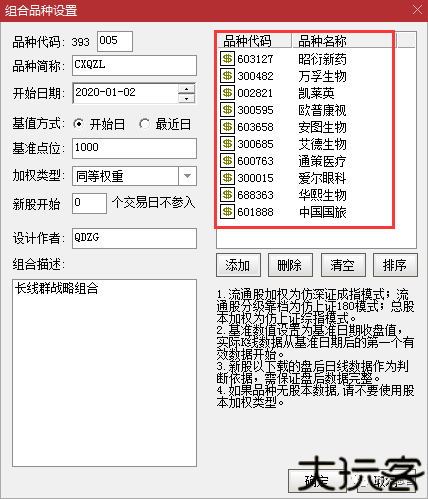Click the stock icon beside 603127
This screenshot has height=499, width=428.
pos(227,59)
